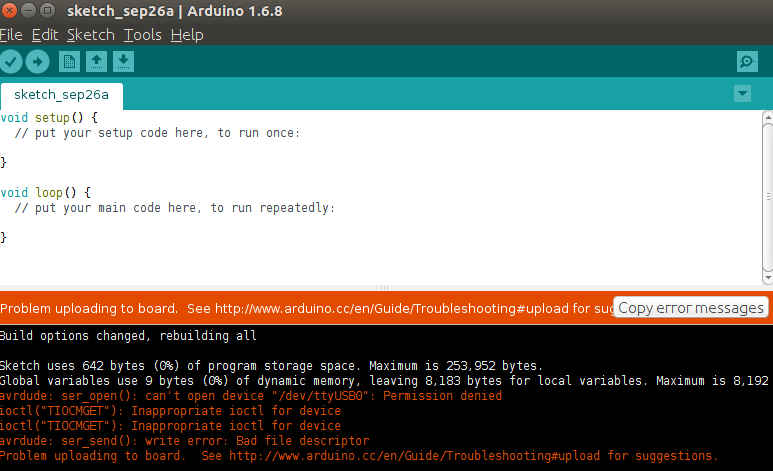Open the Edit menu

tap(45, 35)
